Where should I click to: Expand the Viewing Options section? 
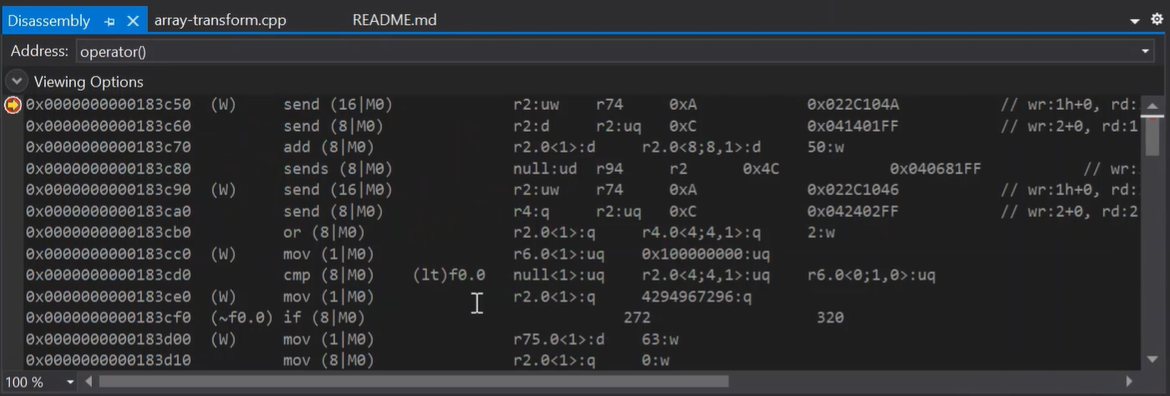tap(16, 81)
